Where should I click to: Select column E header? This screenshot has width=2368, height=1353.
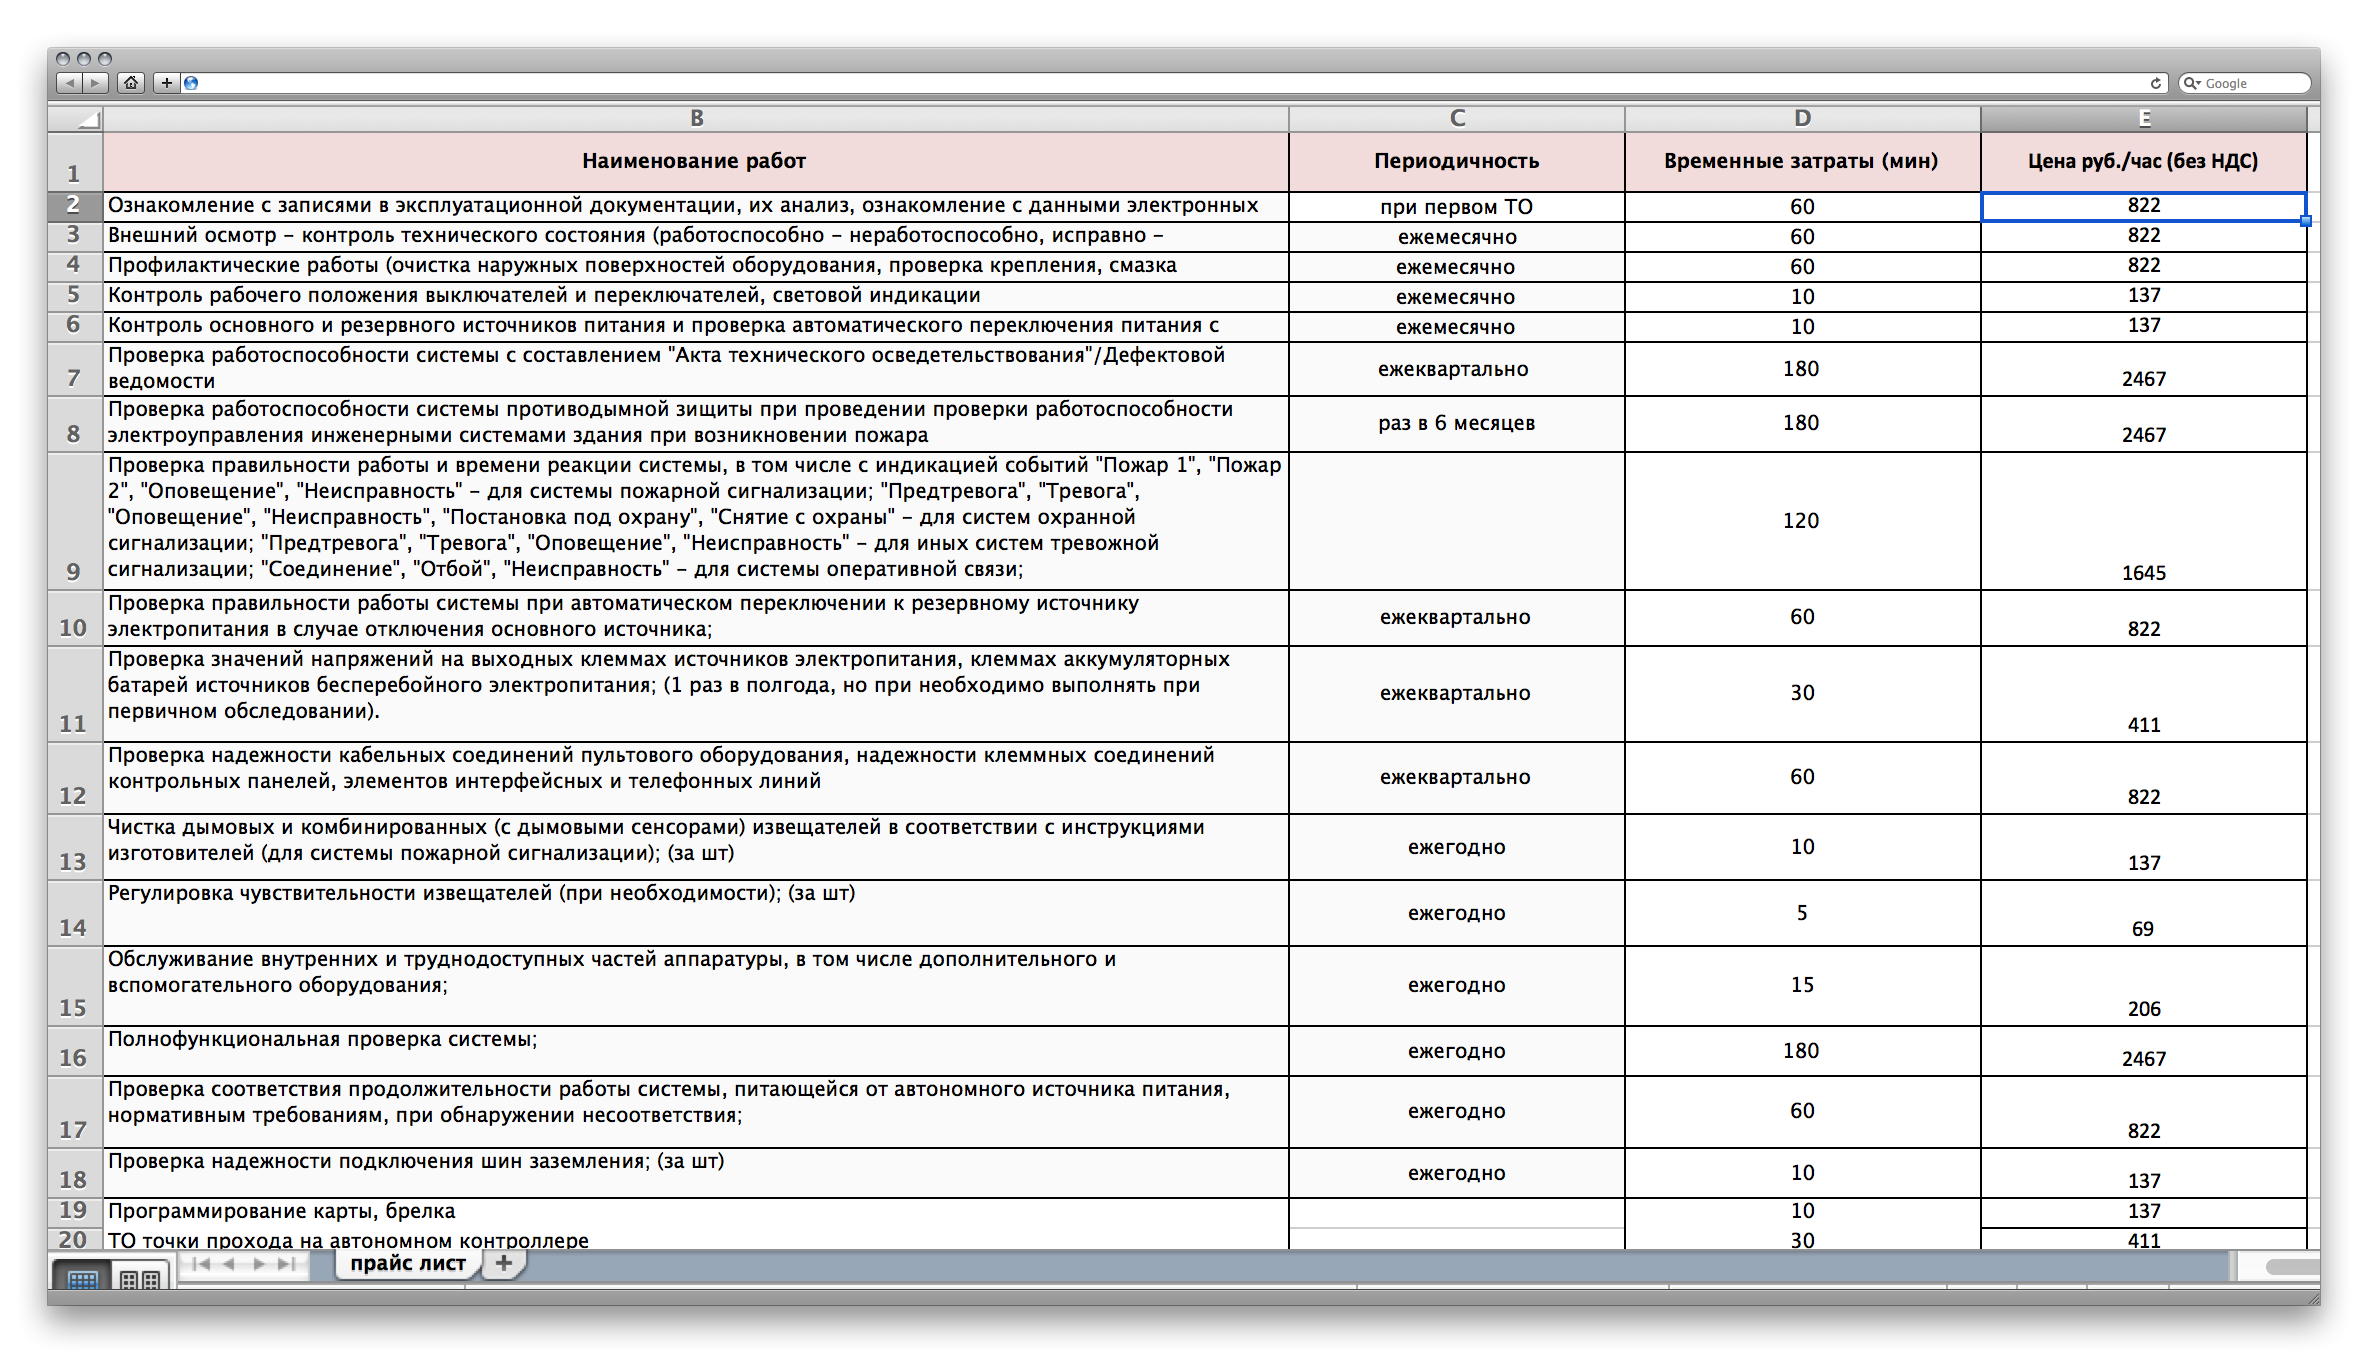[x=2144, y=119]
